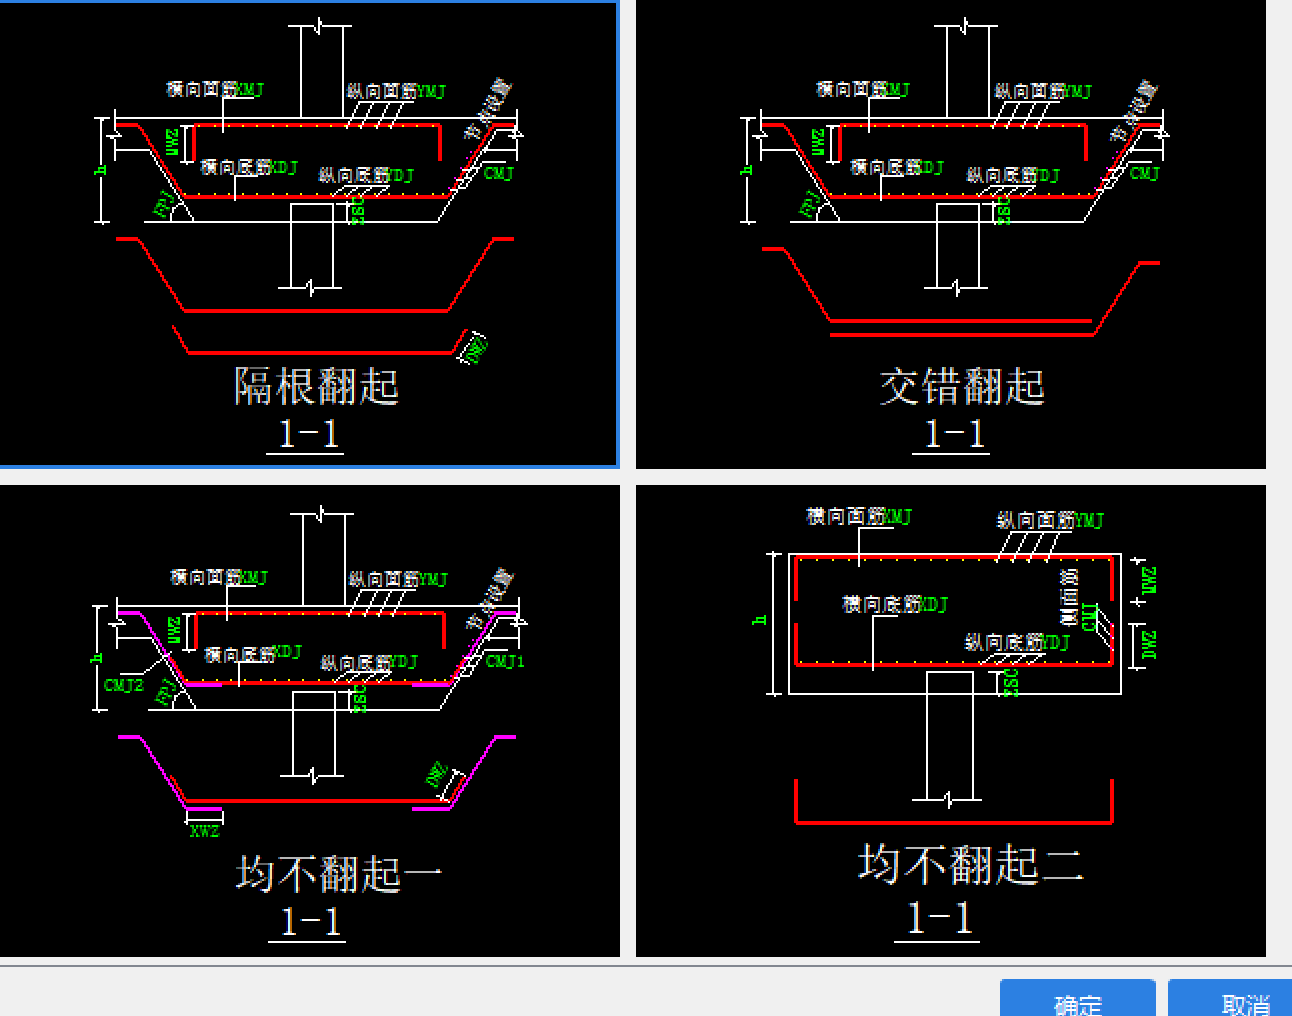This screenshot has width=1292, height=1016.
Task: Click the CMJ2 label in 均不翻起一 diagram
Action: click(x=123, y=685)
